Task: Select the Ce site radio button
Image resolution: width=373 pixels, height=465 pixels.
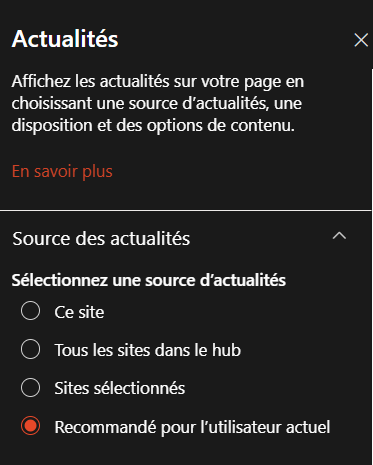Action: (30, 311)
